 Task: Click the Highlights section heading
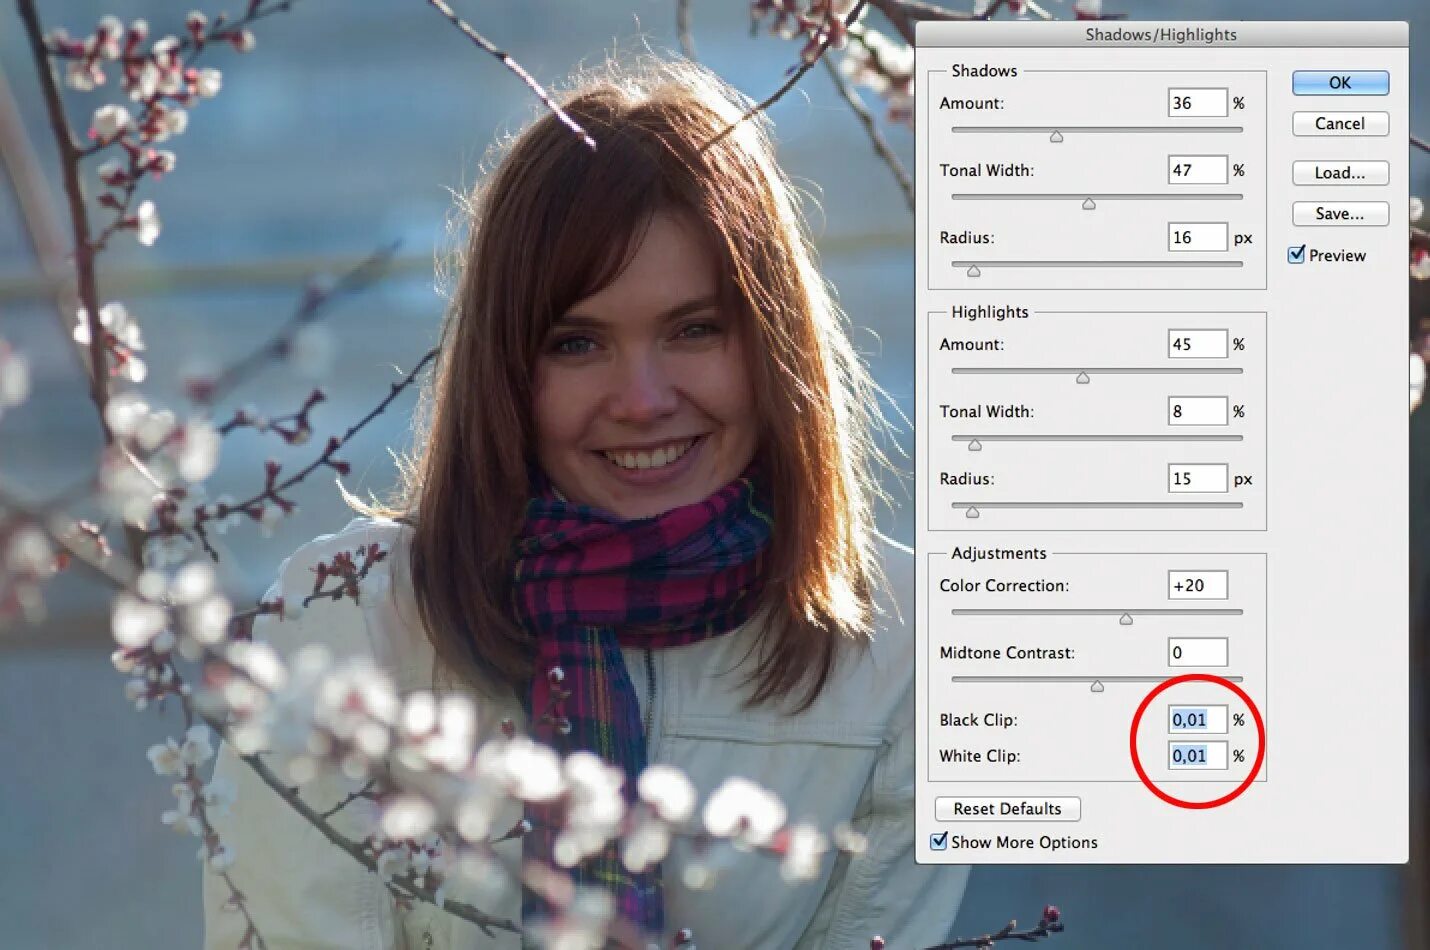[x=990, y=312]
